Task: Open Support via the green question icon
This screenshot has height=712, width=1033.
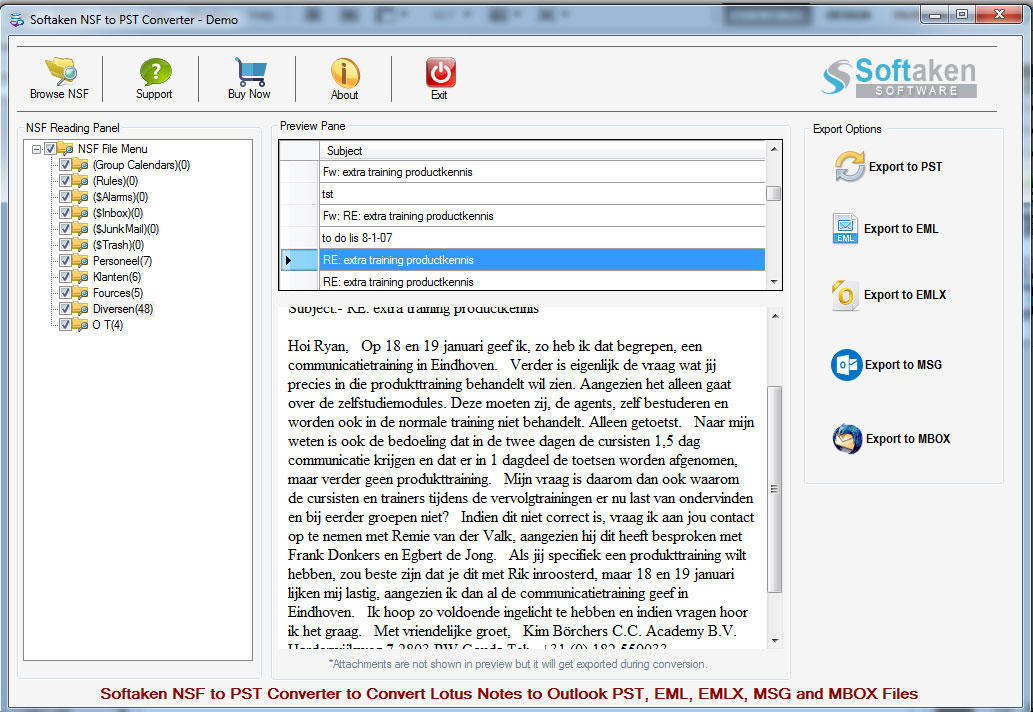Action: click(155, 71)
